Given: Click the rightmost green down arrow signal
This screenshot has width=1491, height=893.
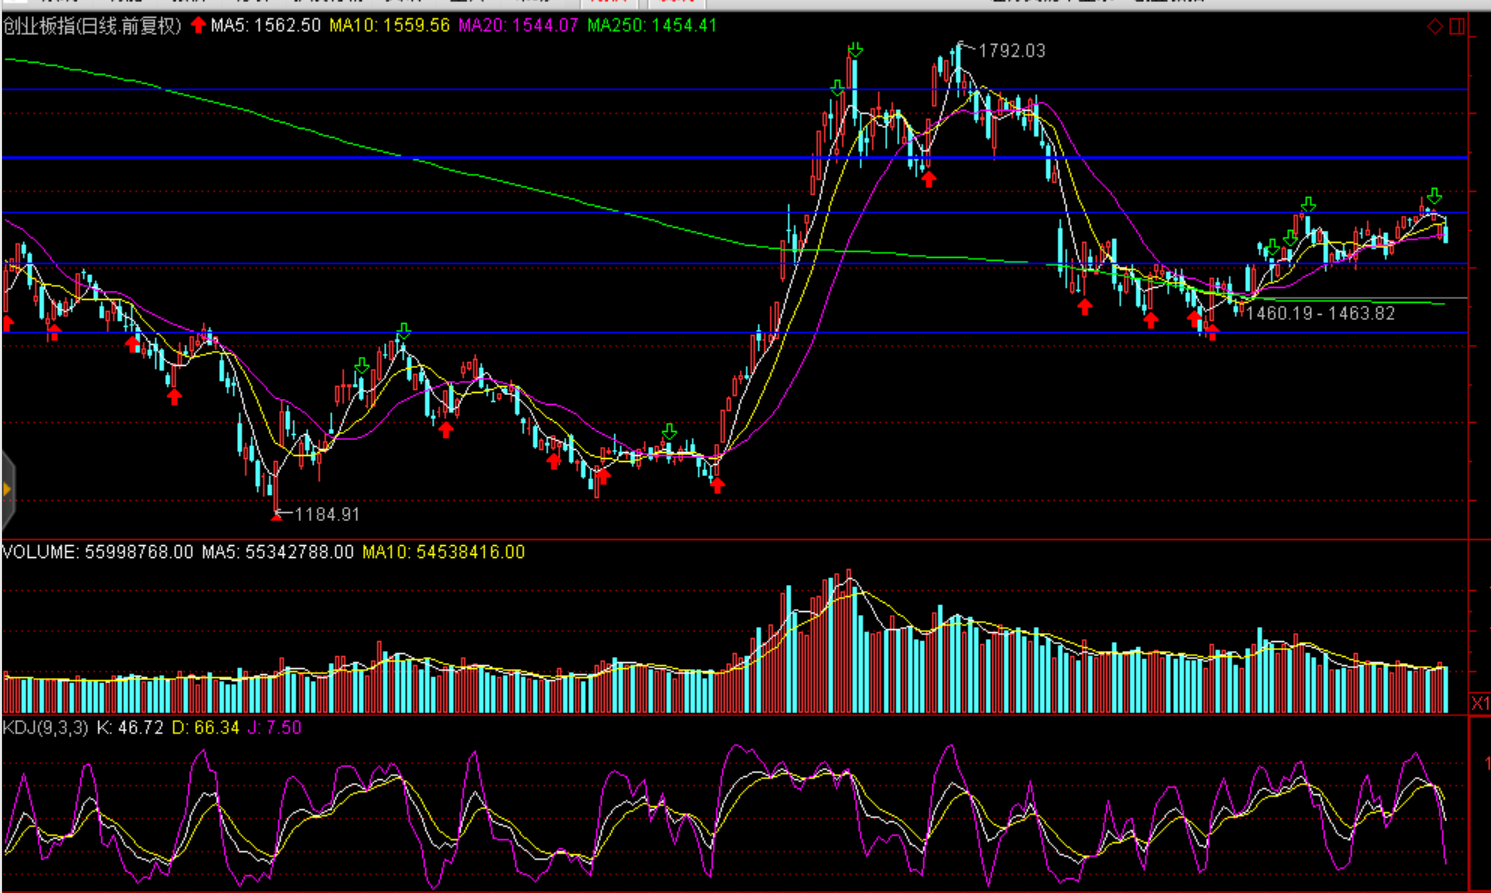Looking at the screenshot, I should [x=1434, y=196].
